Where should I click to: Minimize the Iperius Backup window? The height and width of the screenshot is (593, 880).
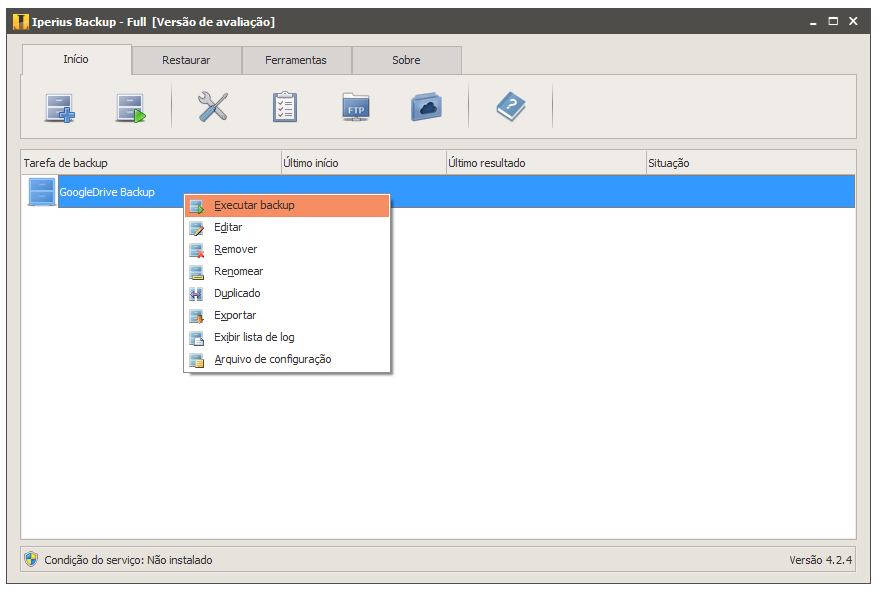pos(813,22)
